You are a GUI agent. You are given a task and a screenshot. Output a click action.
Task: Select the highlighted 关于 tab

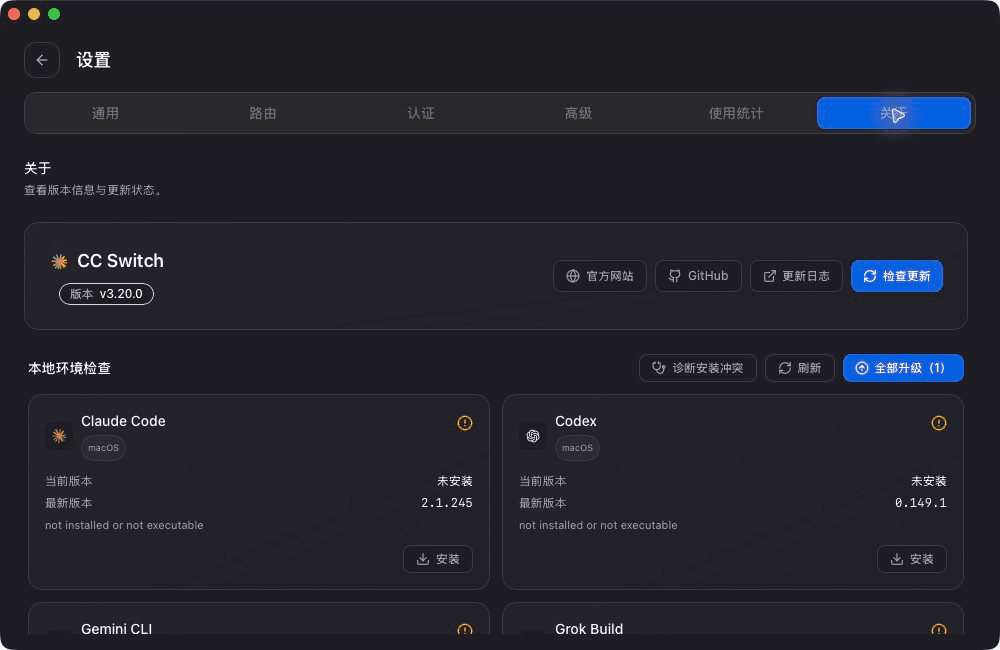pyautogui.click(x=893, y=114)
